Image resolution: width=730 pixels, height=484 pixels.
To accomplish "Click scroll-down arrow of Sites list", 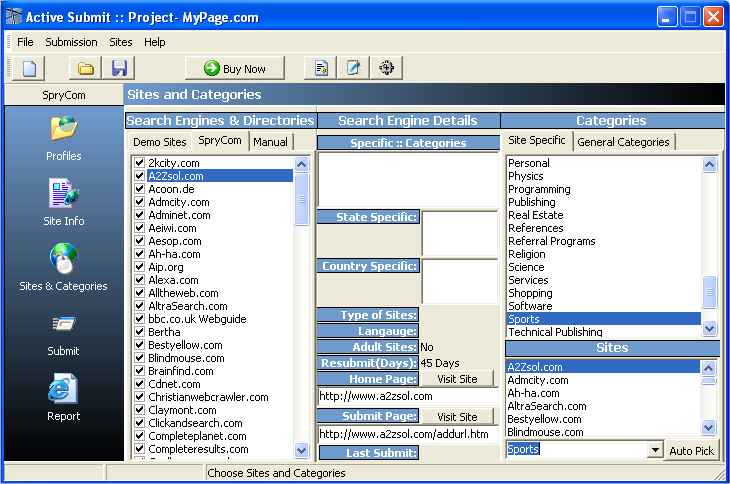I will (708, 427).
